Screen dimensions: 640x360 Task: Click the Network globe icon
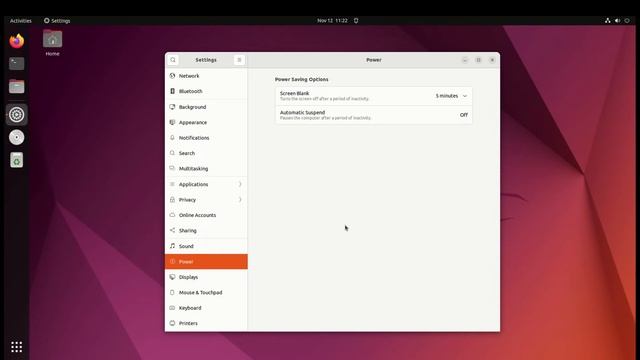click(x=172, y=76)
